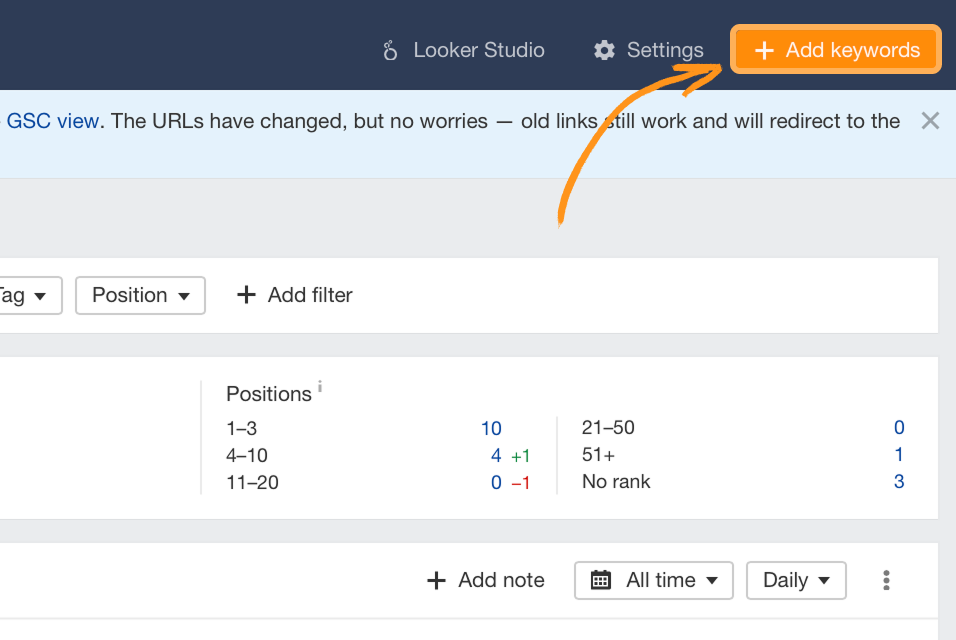This screenshot has width=956, height=640.
Task: Click the count for positions 1–3
Action: (491, 428)
